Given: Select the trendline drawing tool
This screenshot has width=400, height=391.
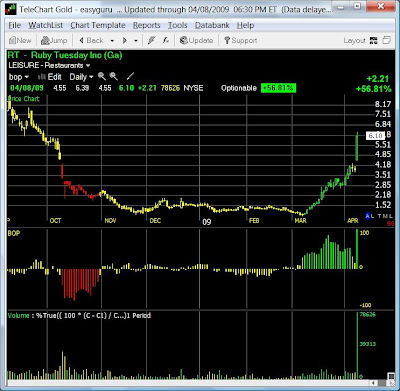Looking at the screenshot, I should [130, 77].
